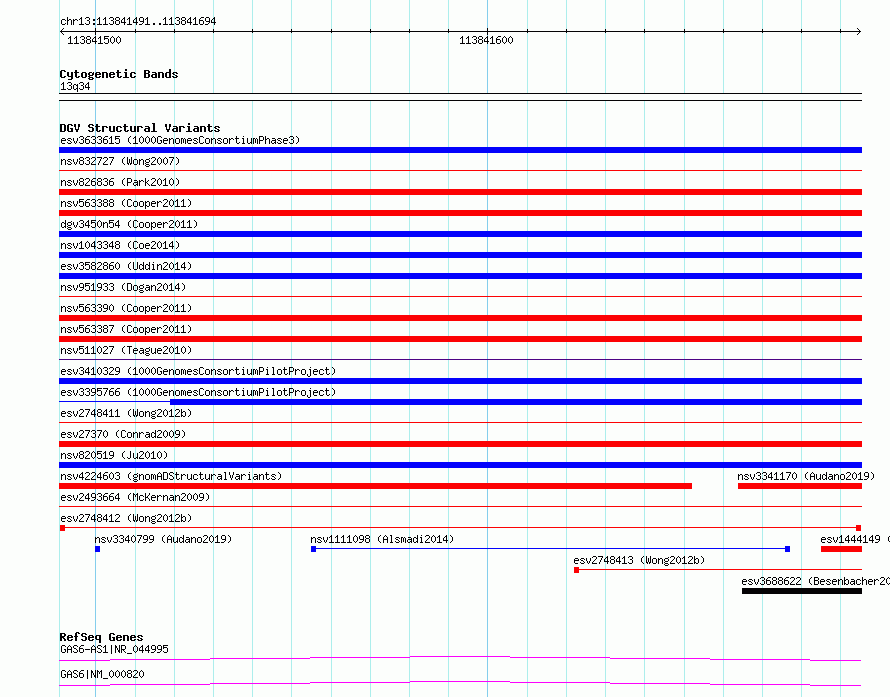Screen dimensions: 890x697
Task: Click the black bar of esv3688622
Action: 801,591
